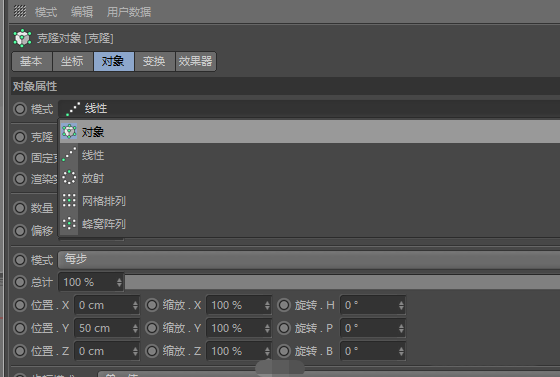
Task: Toggle animation dot for 缩放 . X
Action: [x=152, y=305]
